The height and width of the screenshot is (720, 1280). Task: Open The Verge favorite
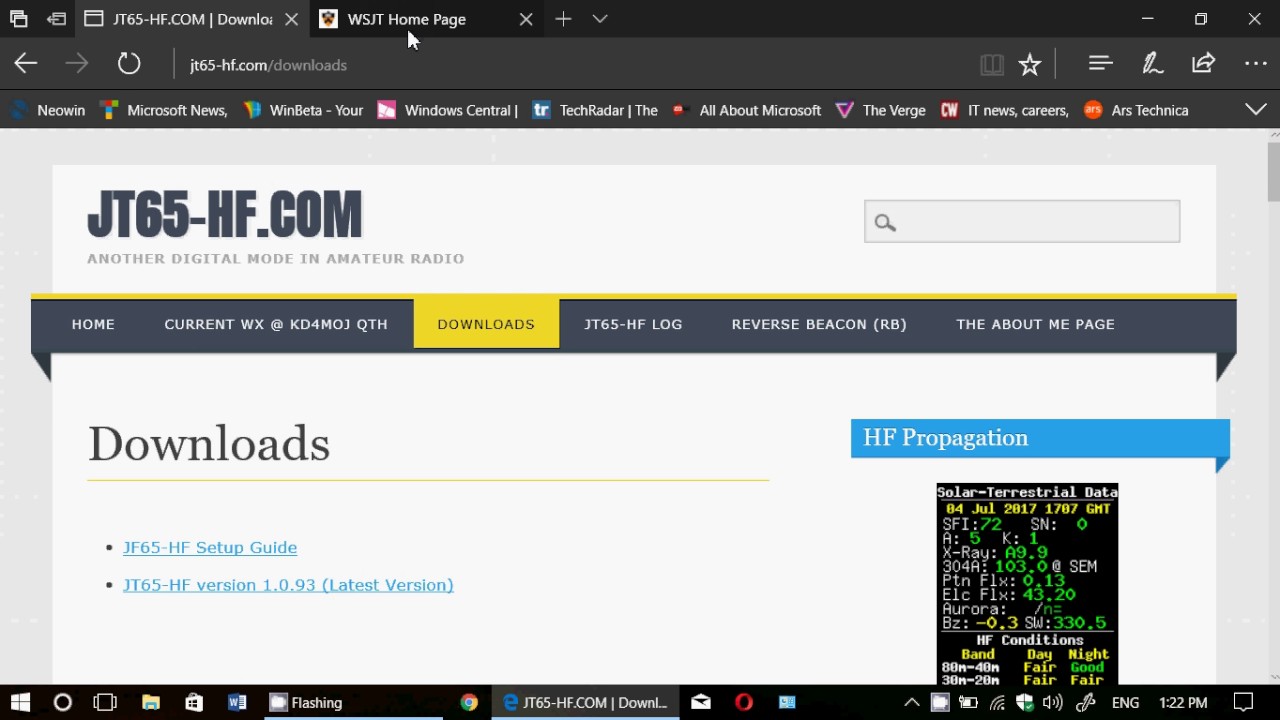(881, 110)
